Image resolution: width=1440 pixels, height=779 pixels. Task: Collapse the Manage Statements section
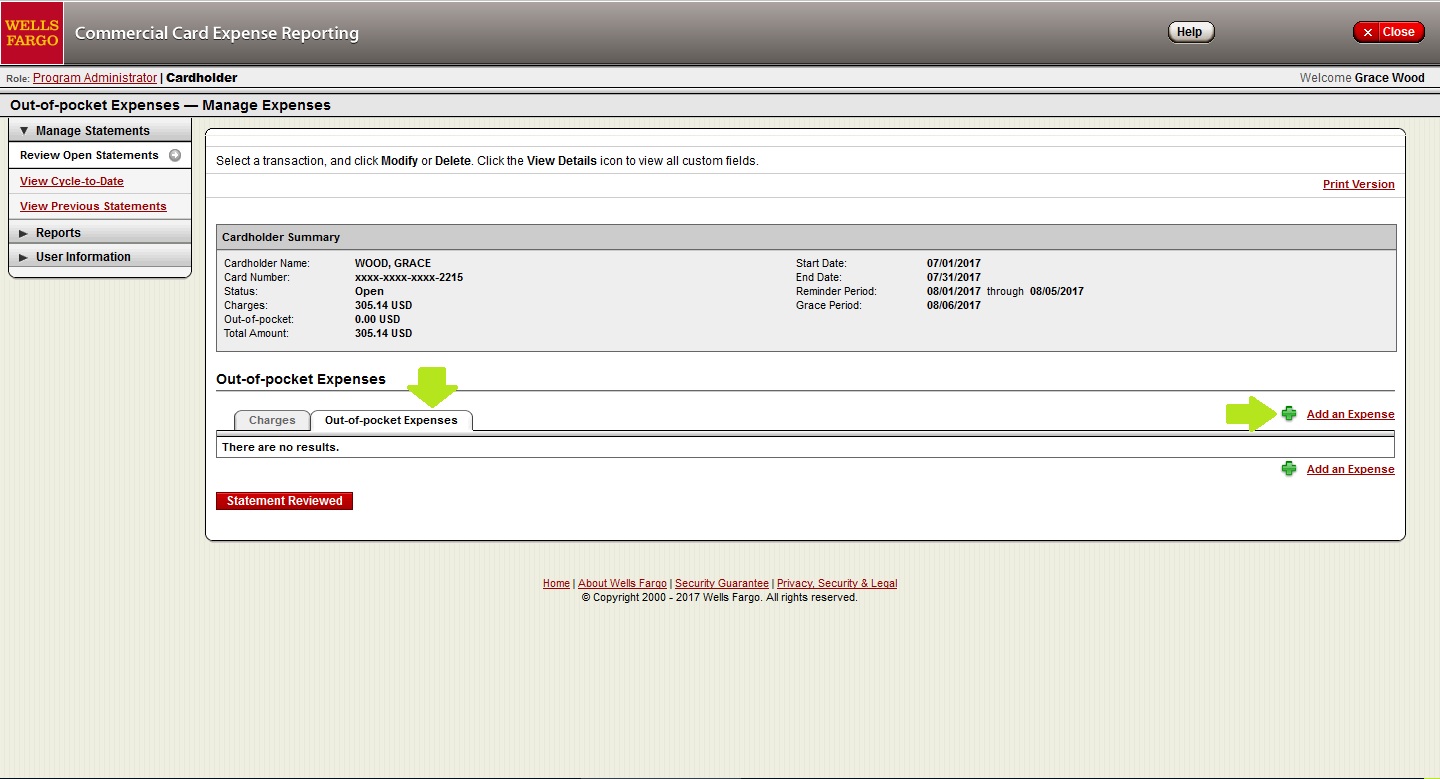click(99, 130)
